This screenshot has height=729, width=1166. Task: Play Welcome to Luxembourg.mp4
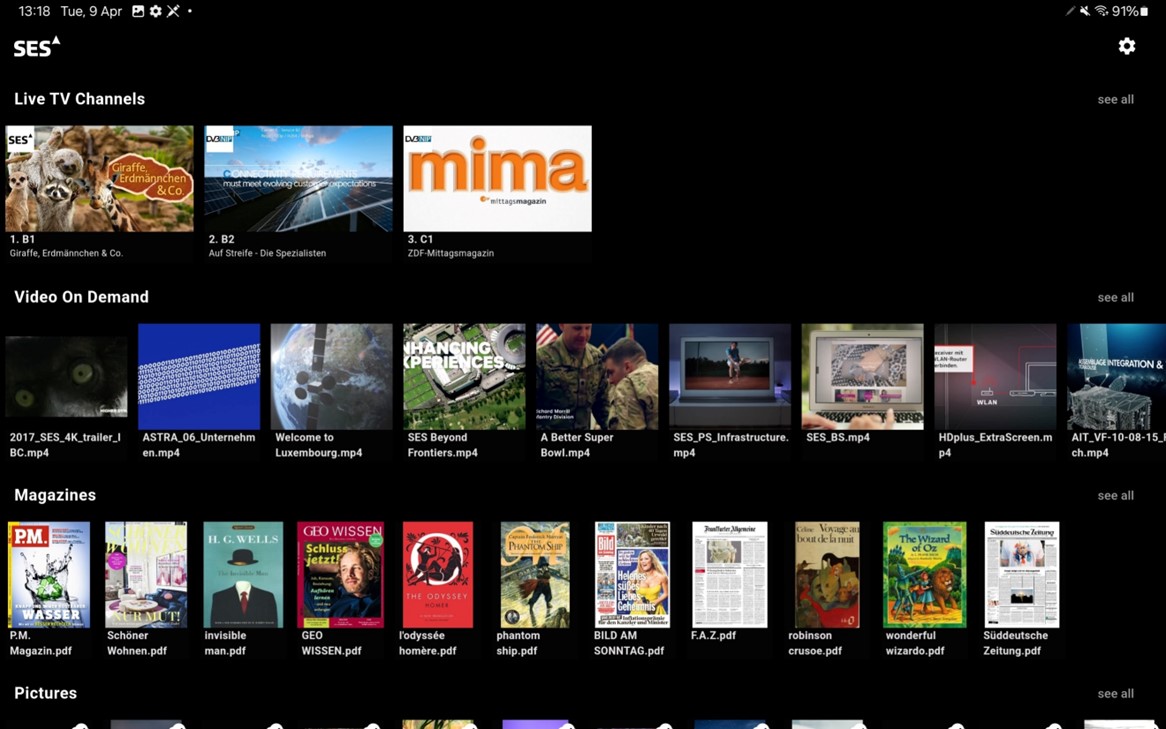click(331, 375)
